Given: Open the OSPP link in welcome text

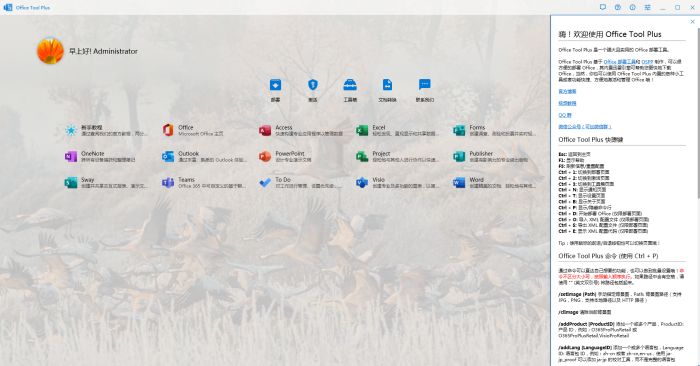Looking at the screenshot, I should [x=647, y=62].
